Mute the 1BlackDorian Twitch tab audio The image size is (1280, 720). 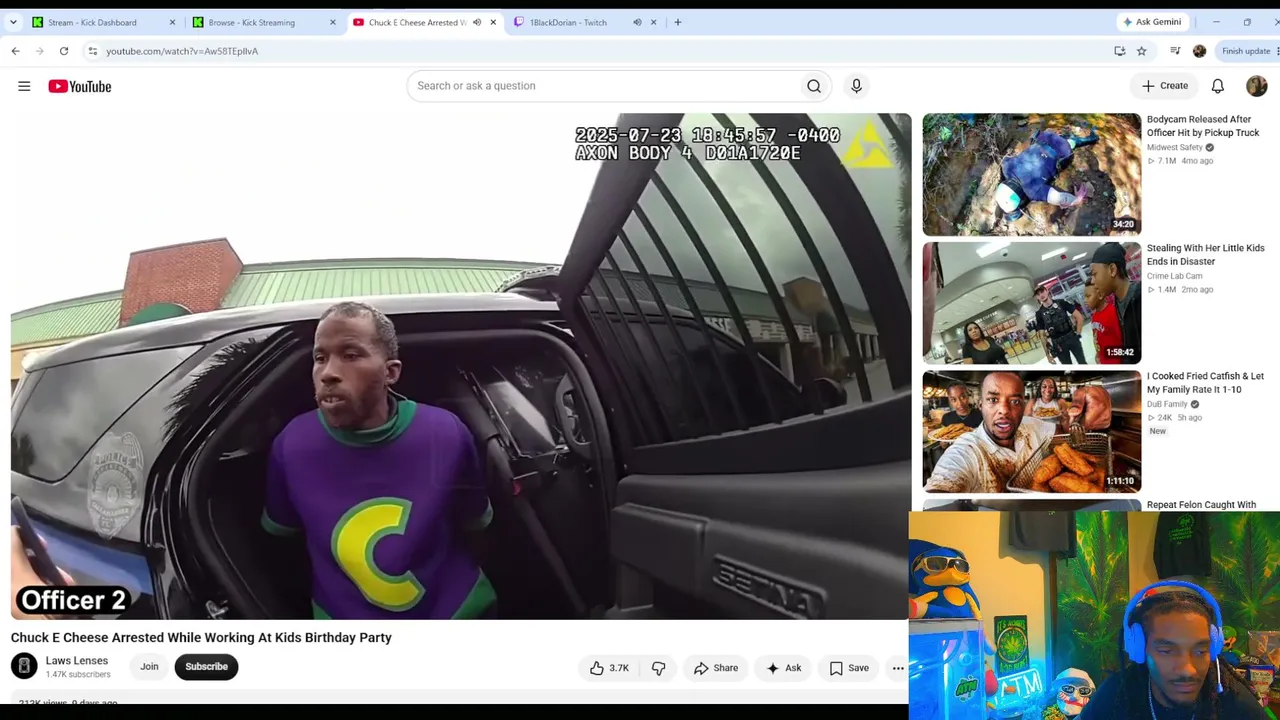pyautogui.click(x=637, y=22)
